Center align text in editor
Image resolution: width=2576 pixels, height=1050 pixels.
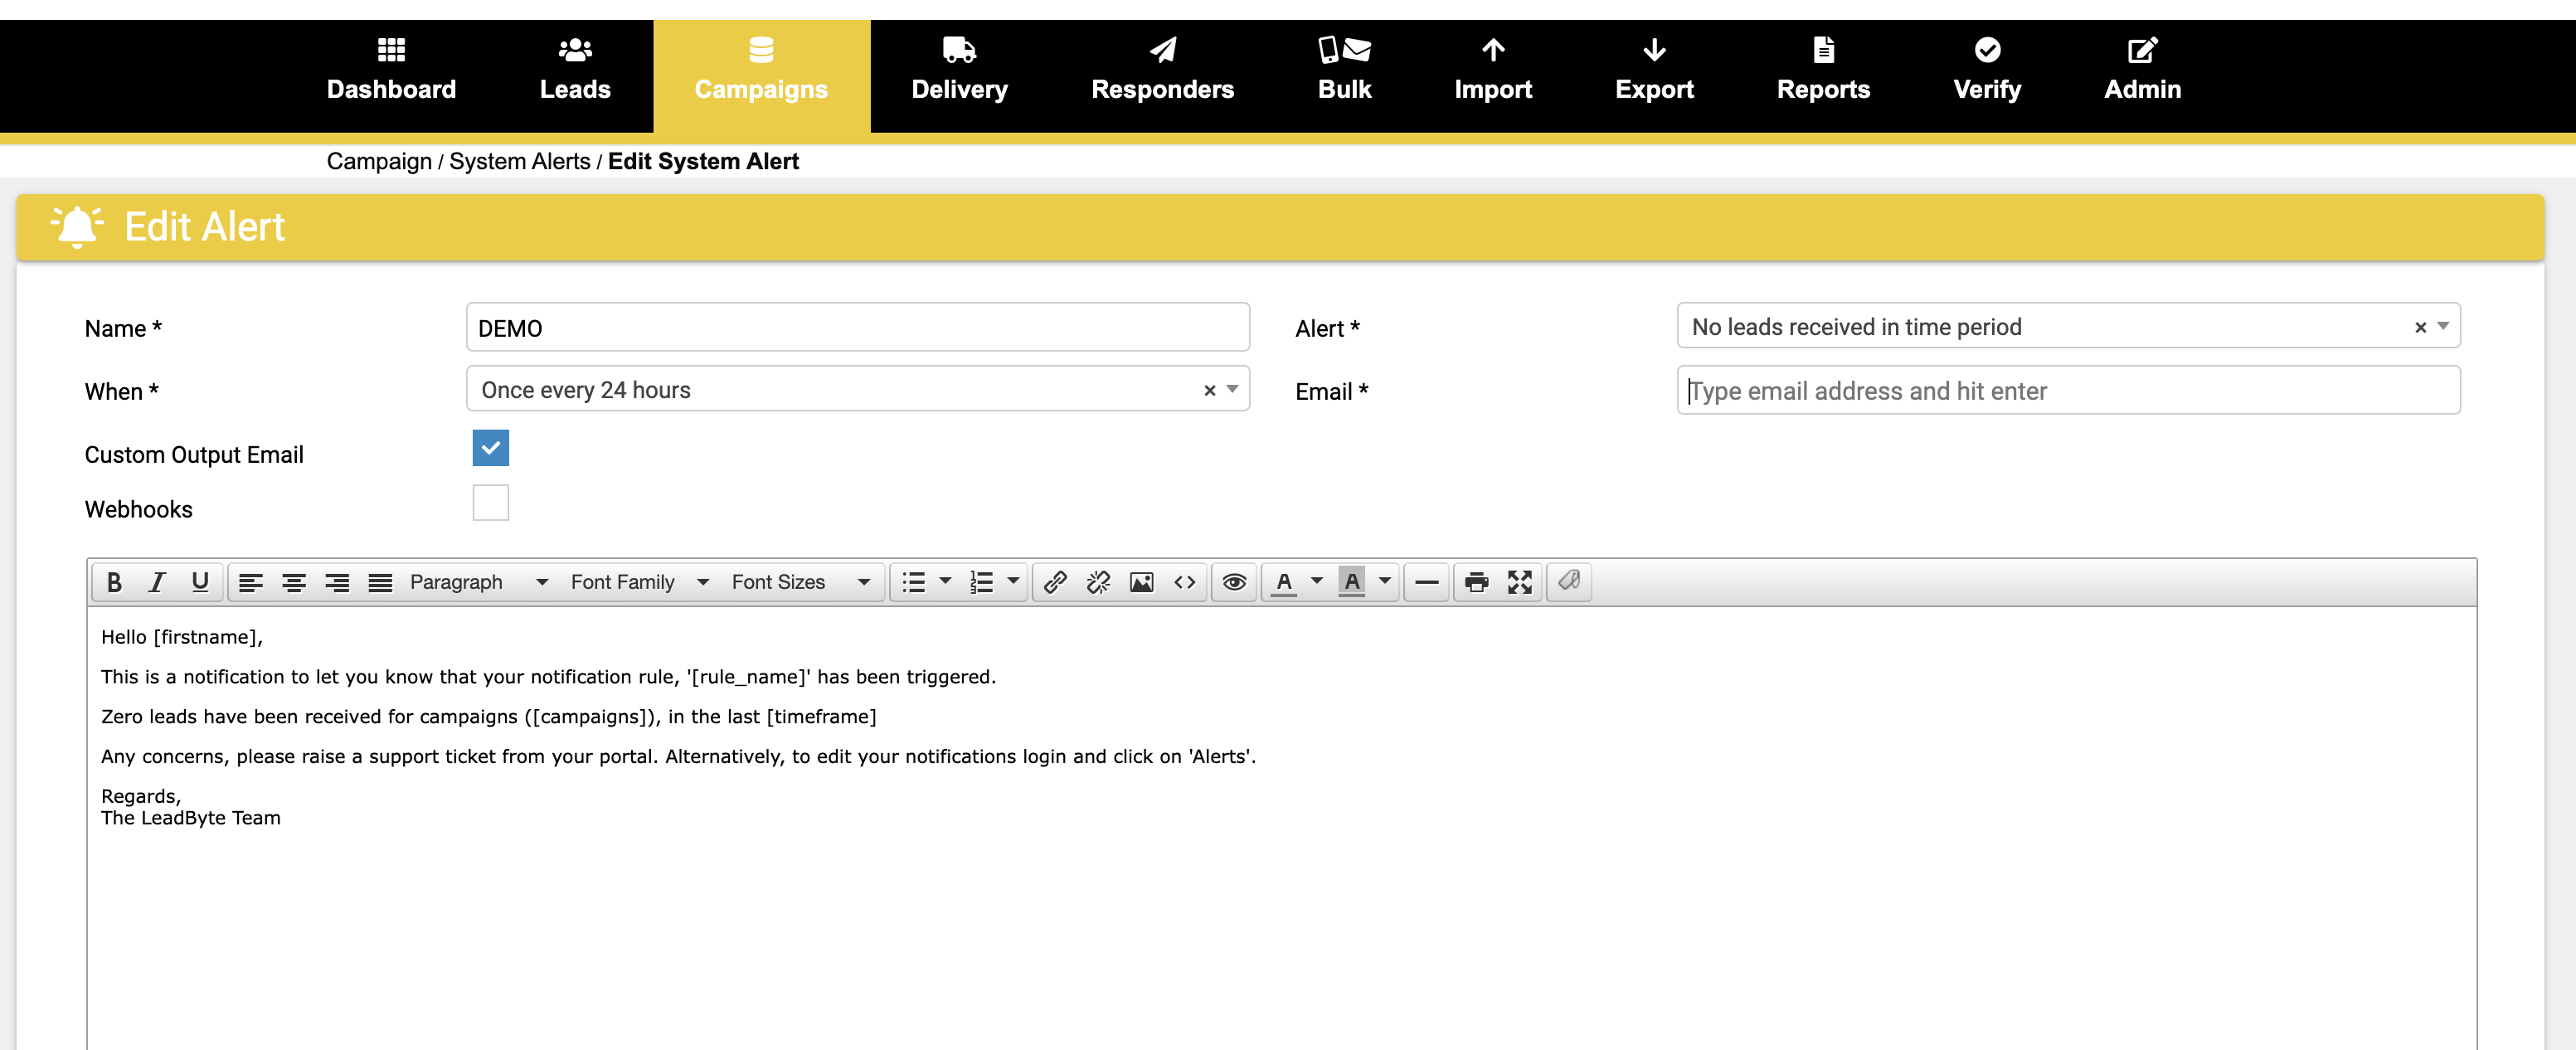293,582
